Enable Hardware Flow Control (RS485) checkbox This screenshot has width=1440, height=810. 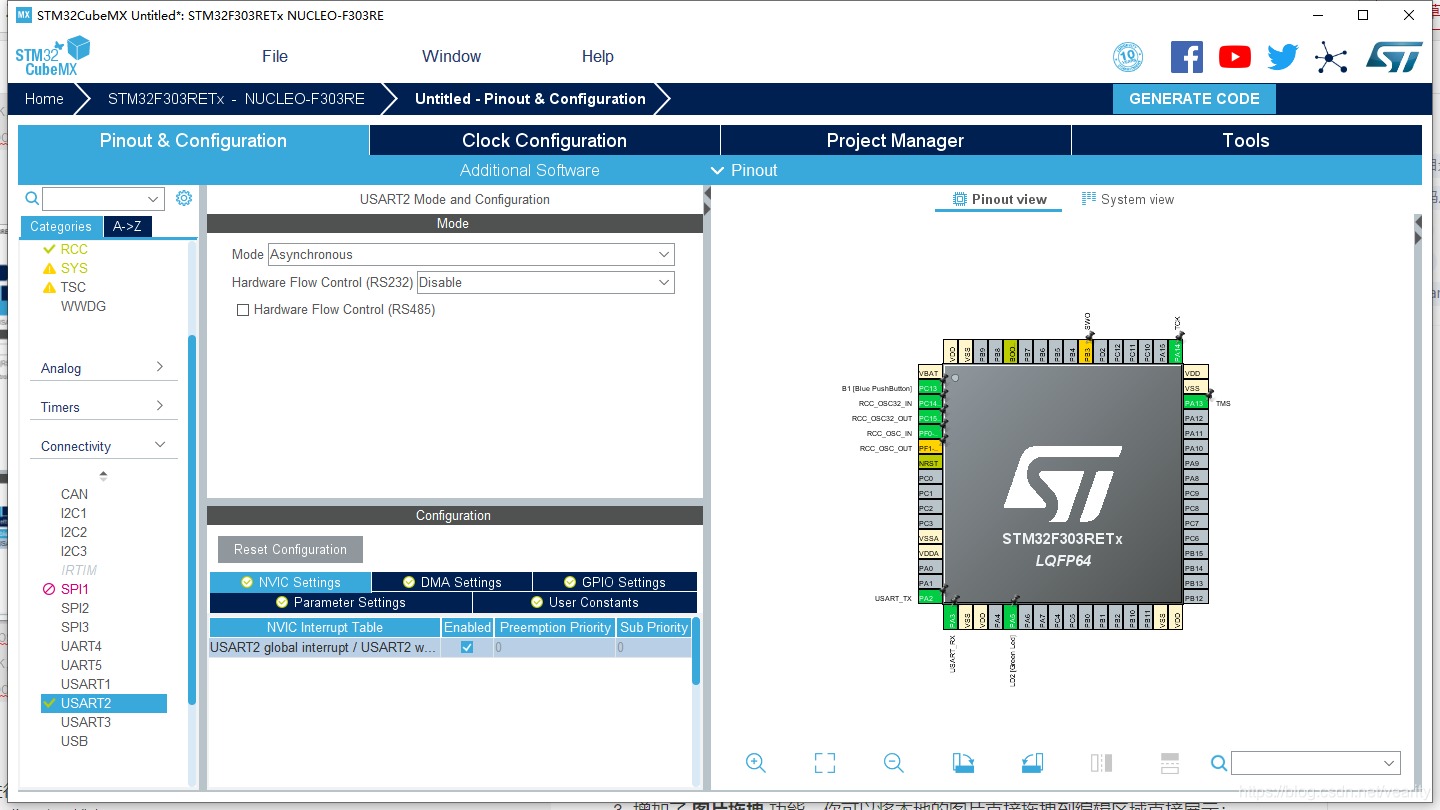242,310
